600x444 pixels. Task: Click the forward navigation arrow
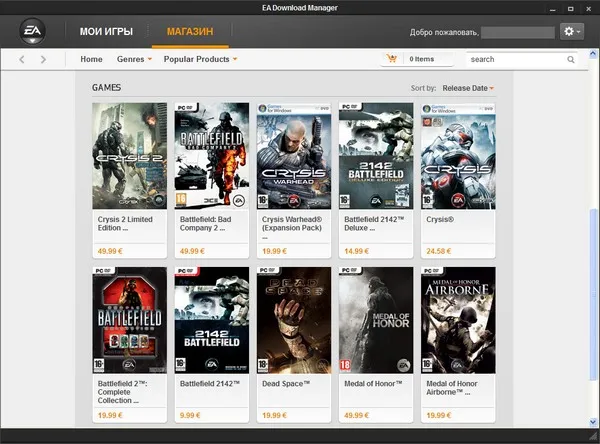[x=43, y=60]
